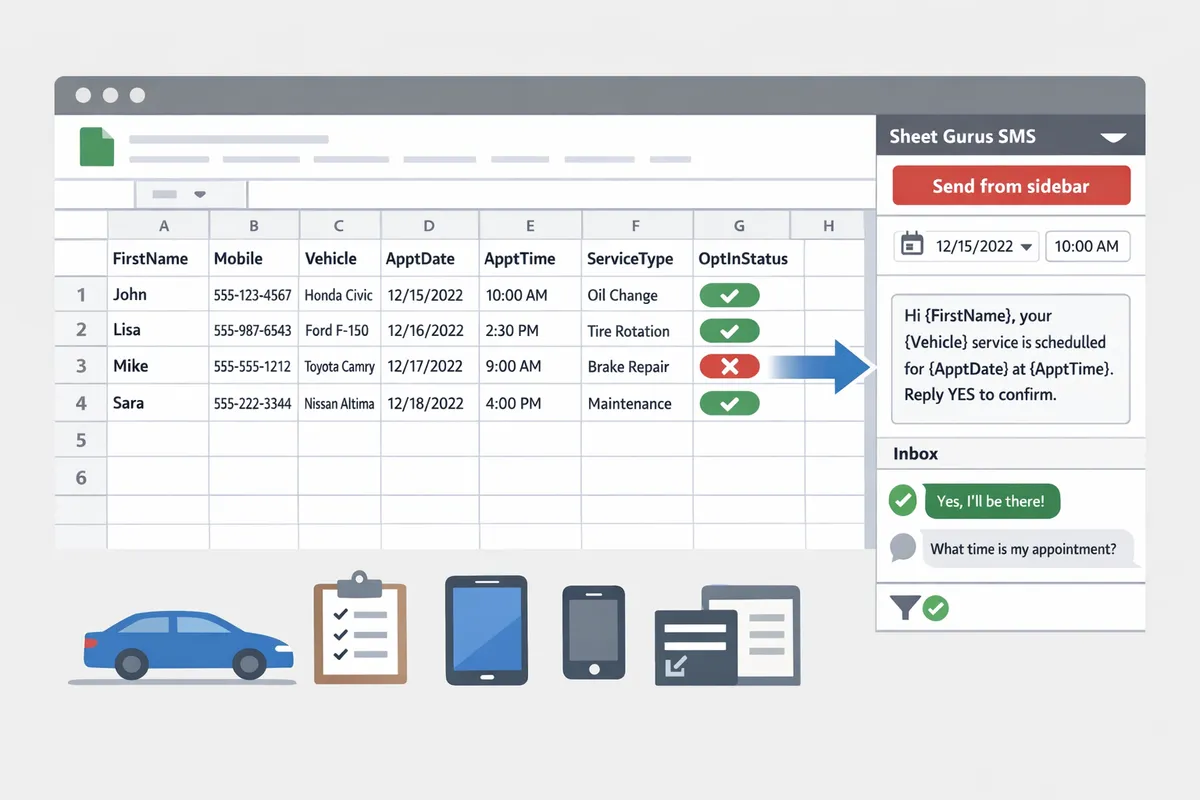Toggle Lisa's OptInStatus green check
This screenshot has width=1200, height=800.
pos(729,330)
